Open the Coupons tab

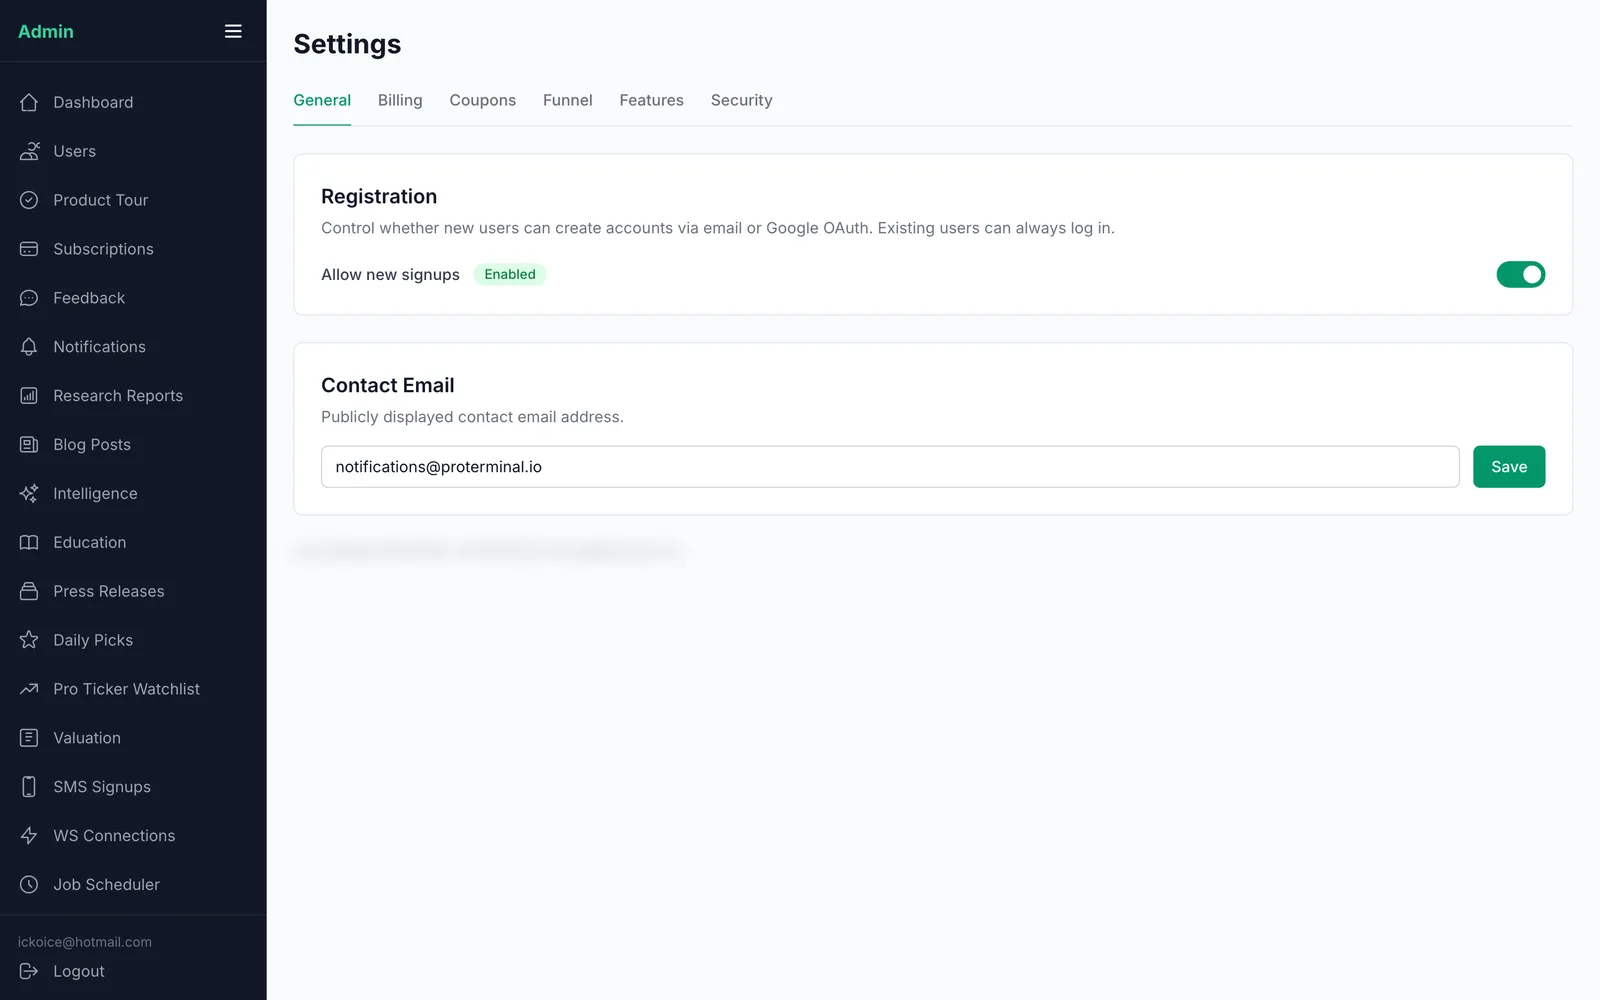[482, 100]
